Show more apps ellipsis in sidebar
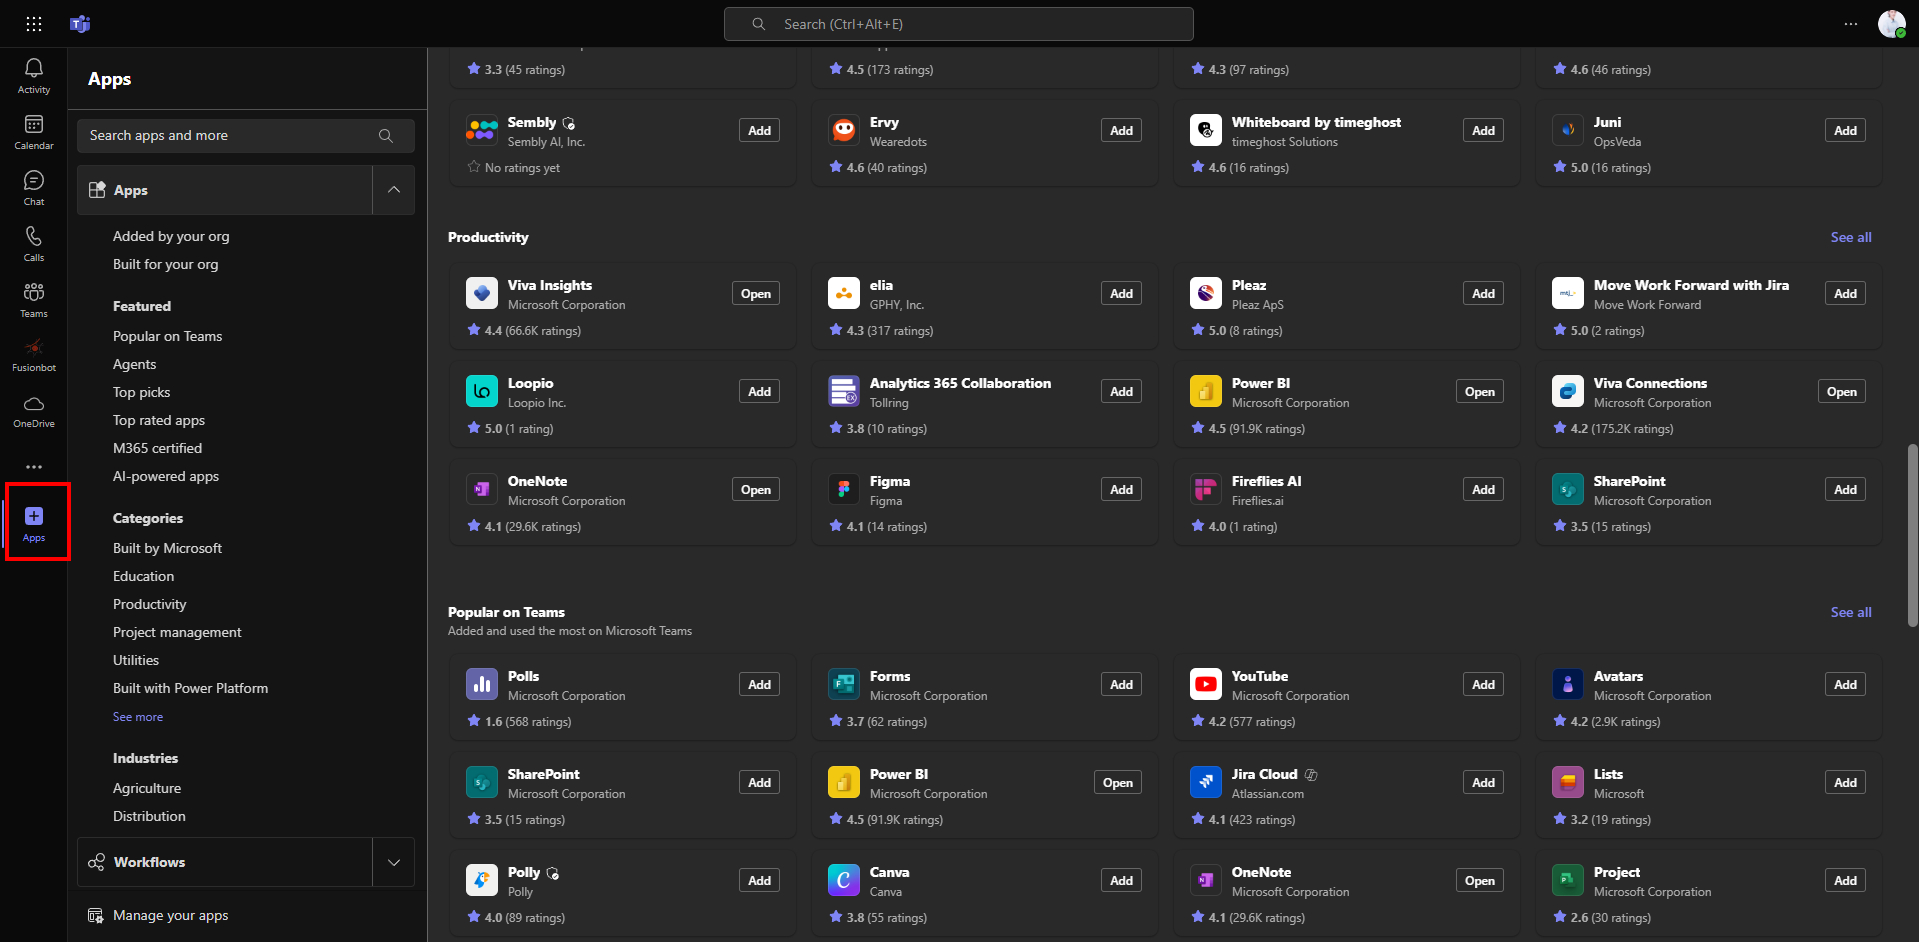 point(34,467)
